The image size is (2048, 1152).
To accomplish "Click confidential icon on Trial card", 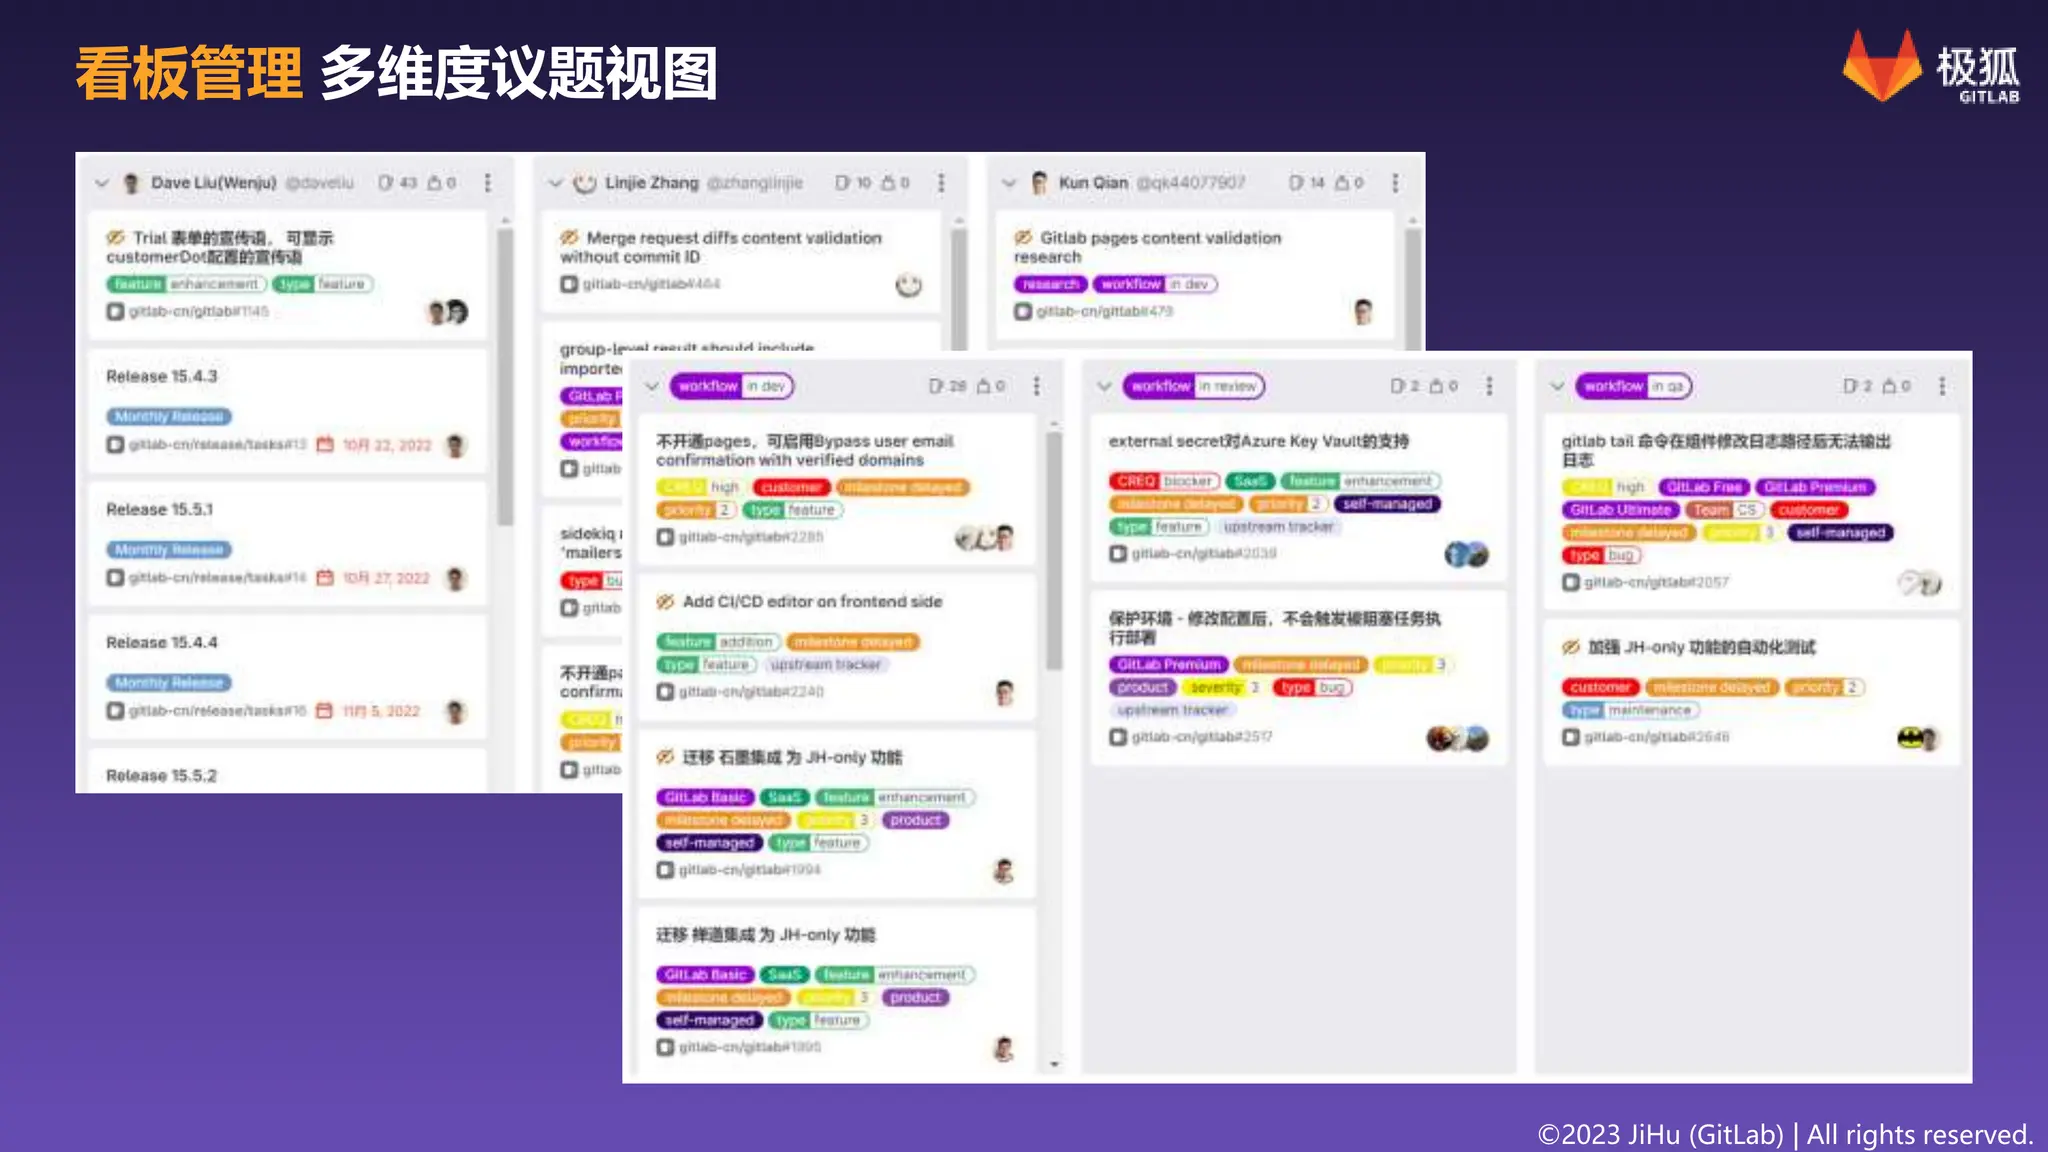I will point(116,238).
